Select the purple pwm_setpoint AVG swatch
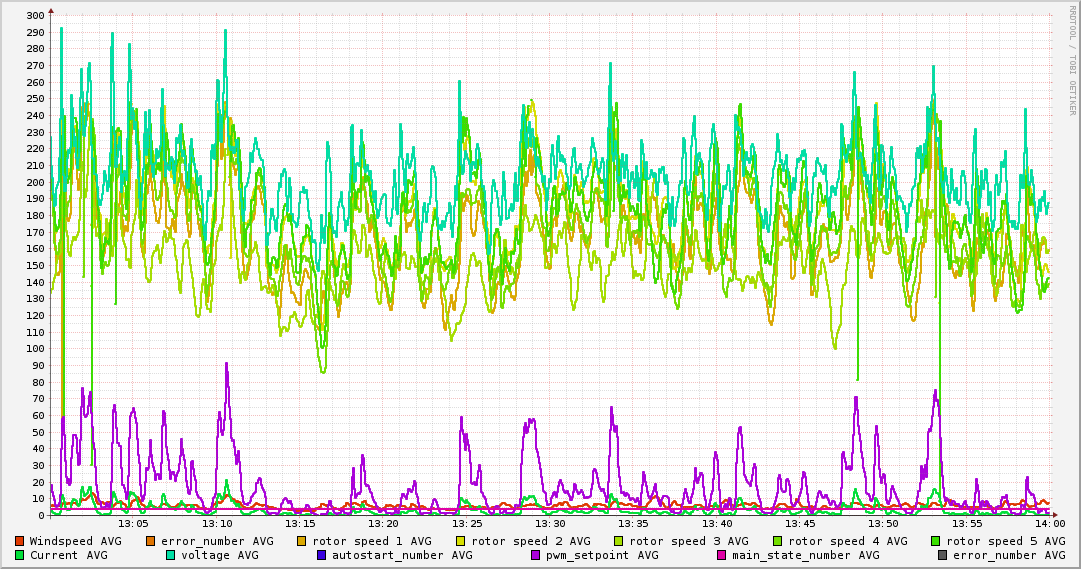Screen dimensions: 1081x569 pos(535,555)
